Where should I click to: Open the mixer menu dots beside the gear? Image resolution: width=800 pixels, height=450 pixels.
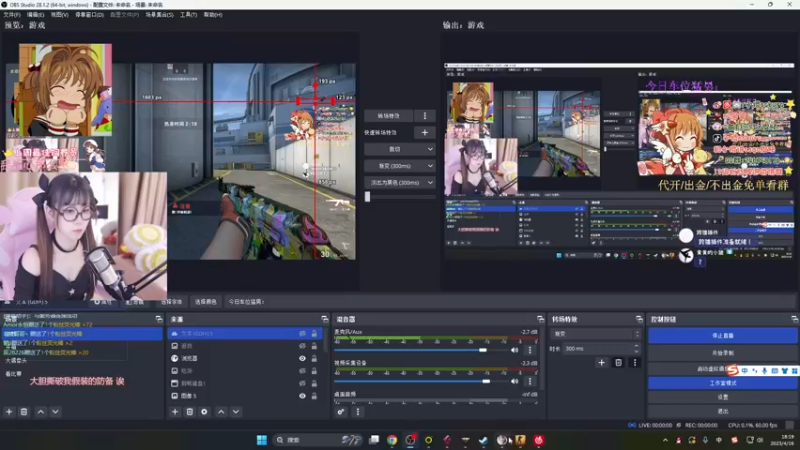pos(358,412)
